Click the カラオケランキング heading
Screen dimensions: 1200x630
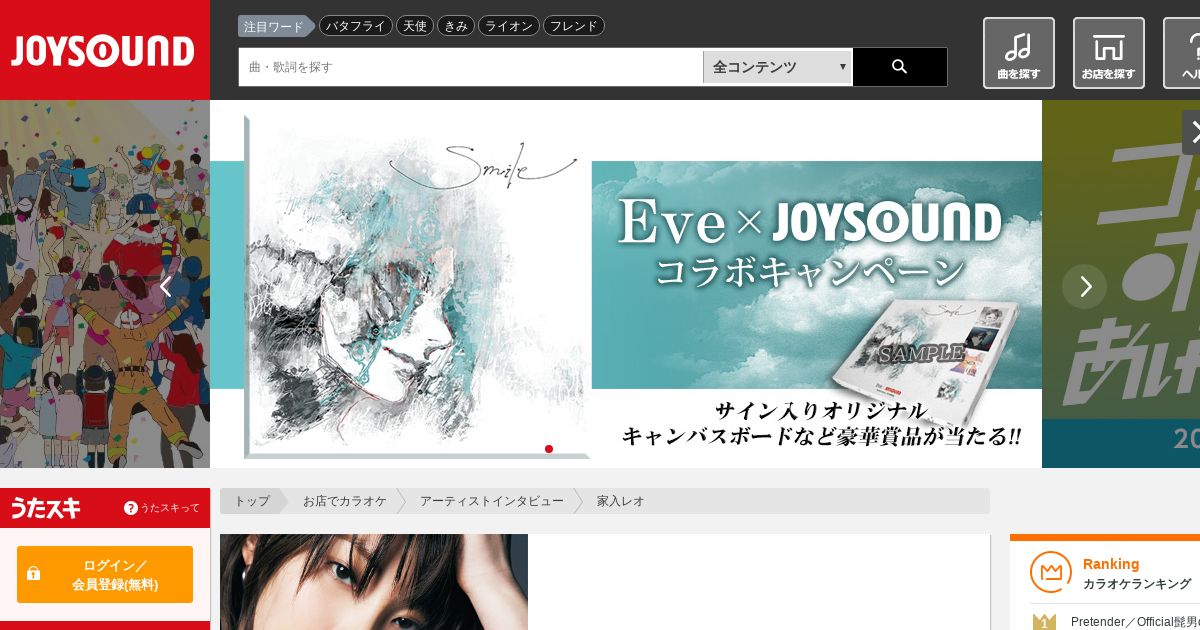coord(1137,584)
